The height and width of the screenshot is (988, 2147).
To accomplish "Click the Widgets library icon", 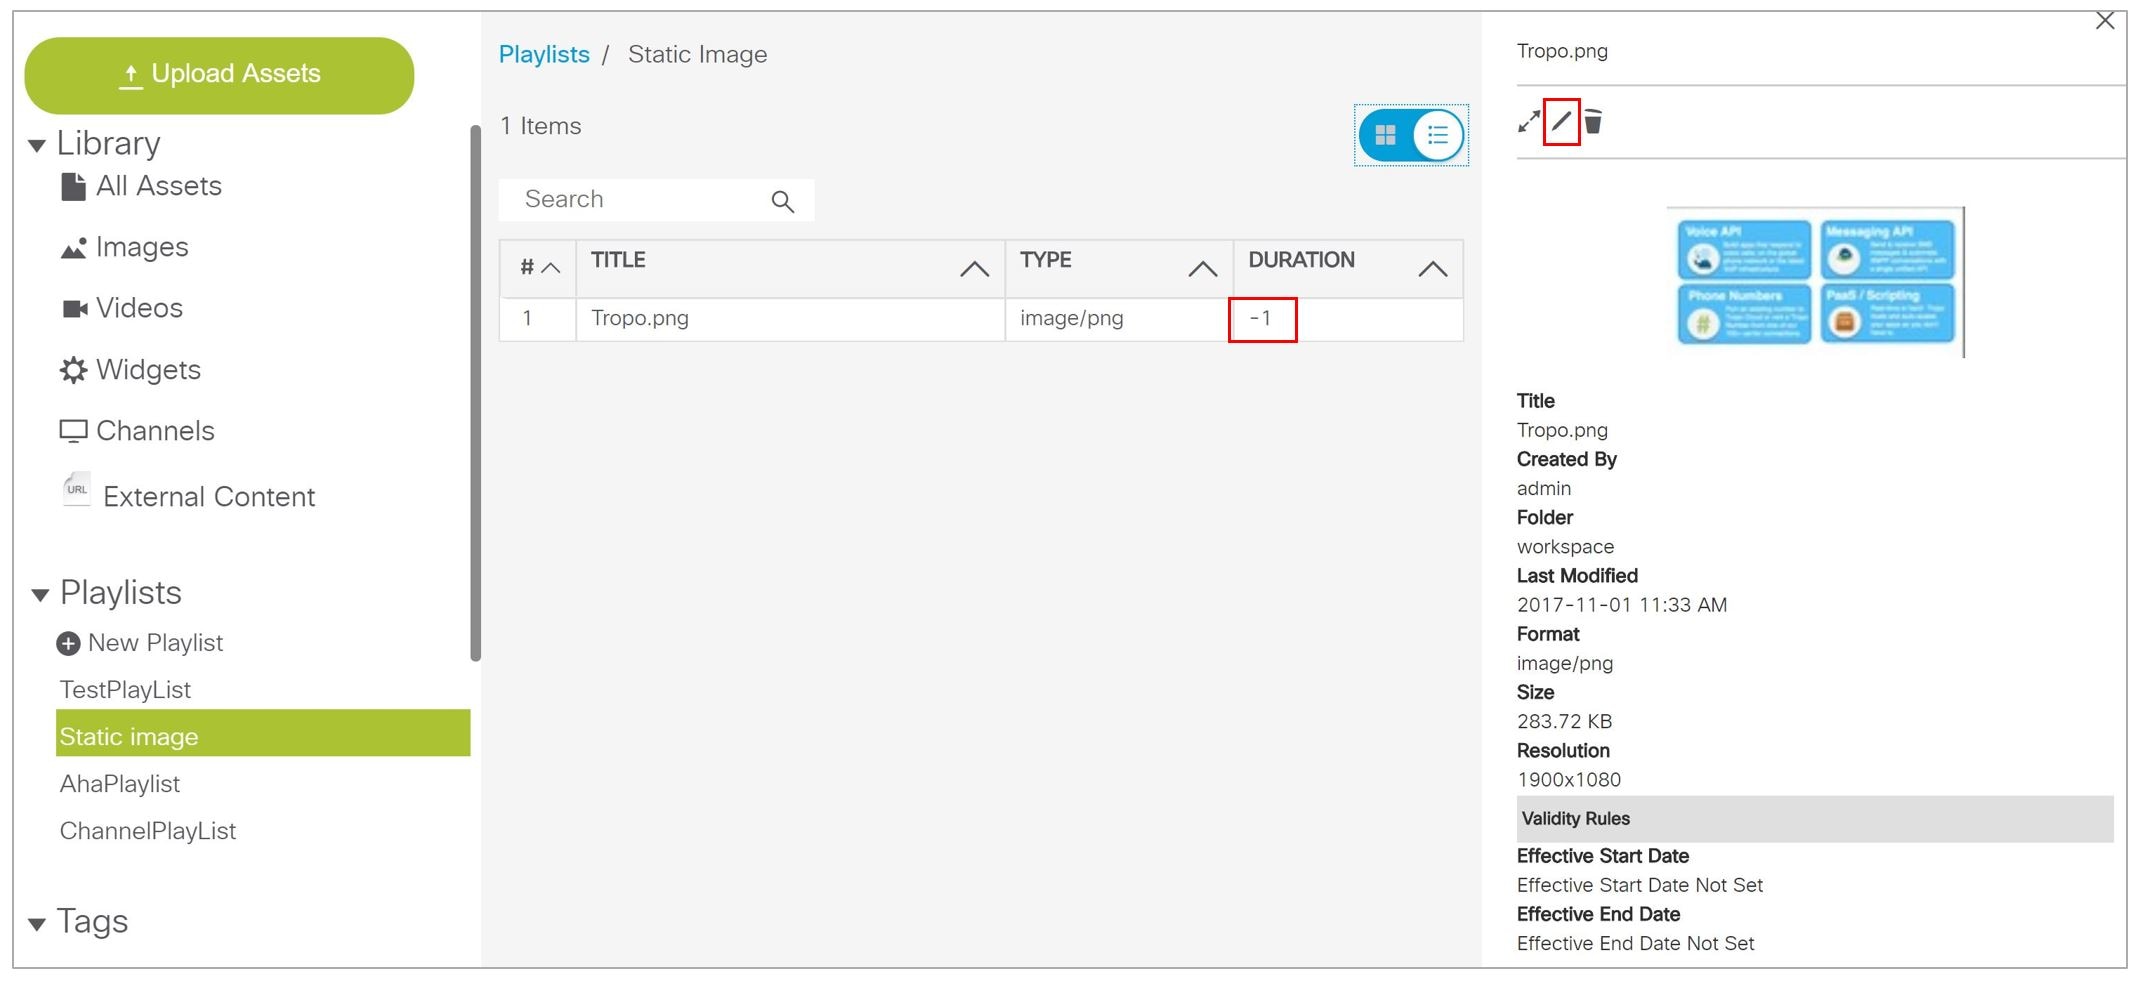I will tap(72, 369).
